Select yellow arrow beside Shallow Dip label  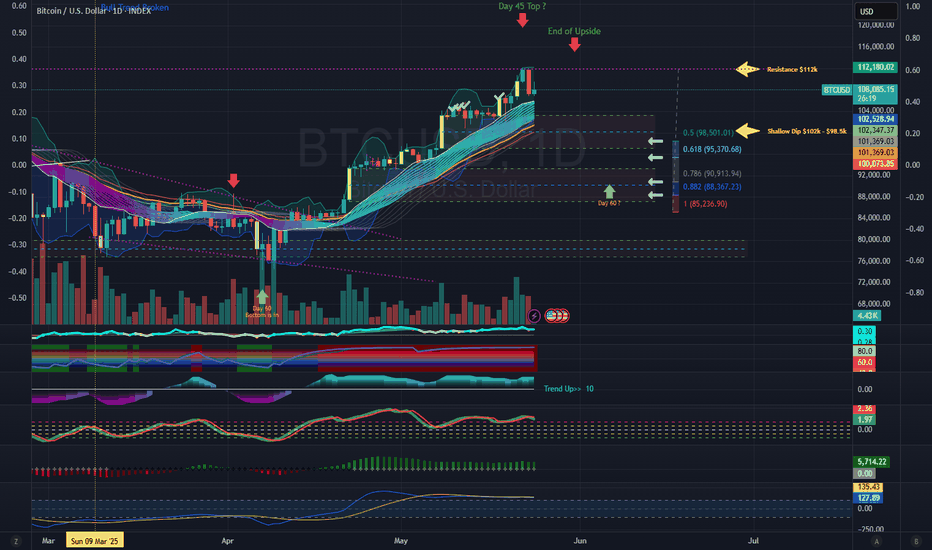point(748,131)
